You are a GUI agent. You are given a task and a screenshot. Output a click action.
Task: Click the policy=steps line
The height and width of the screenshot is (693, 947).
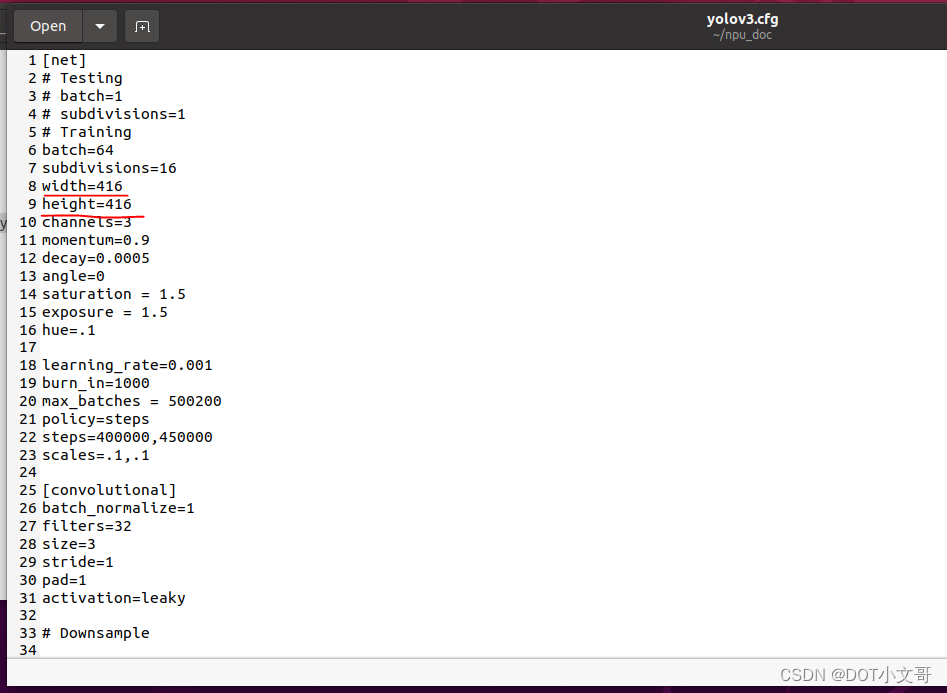click(95, 419)
